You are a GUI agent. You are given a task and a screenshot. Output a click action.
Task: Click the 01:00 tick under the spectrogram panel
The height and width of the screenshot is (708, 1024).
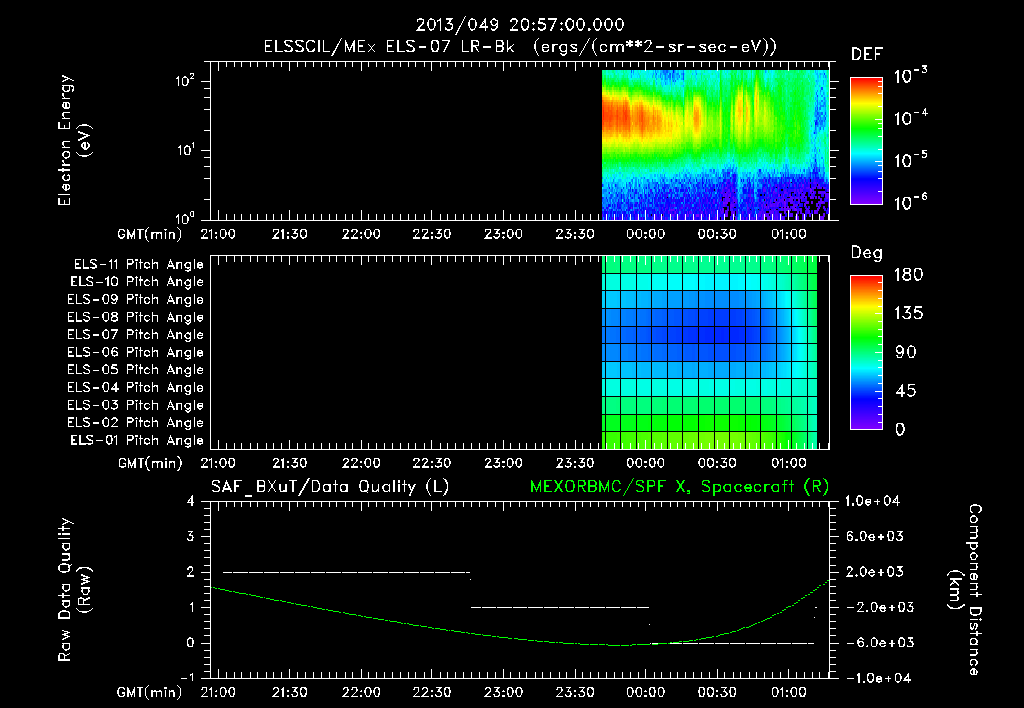pos(788,234)
